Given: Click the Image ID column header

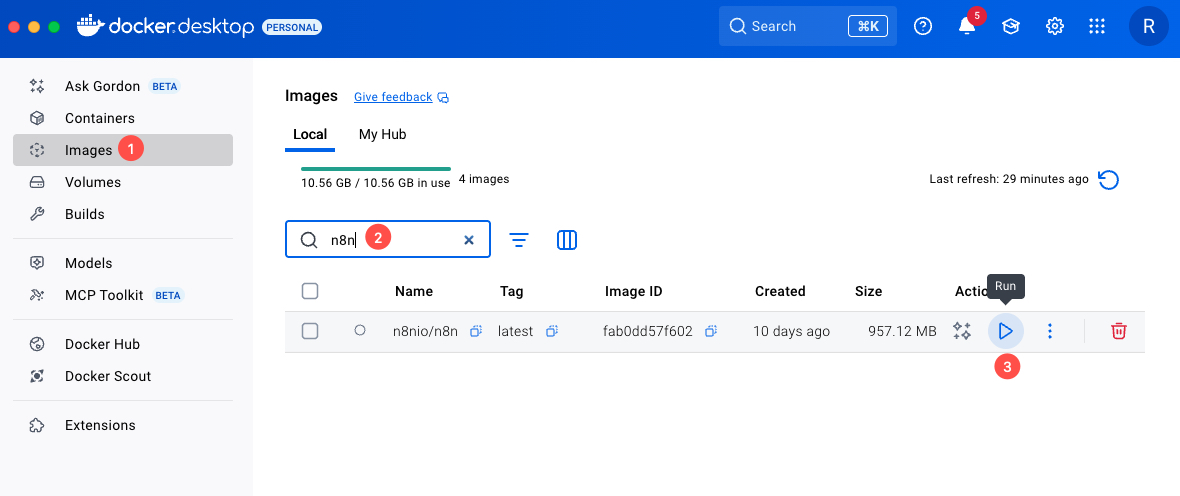Looking at the screenshot, I should point(634,291).
